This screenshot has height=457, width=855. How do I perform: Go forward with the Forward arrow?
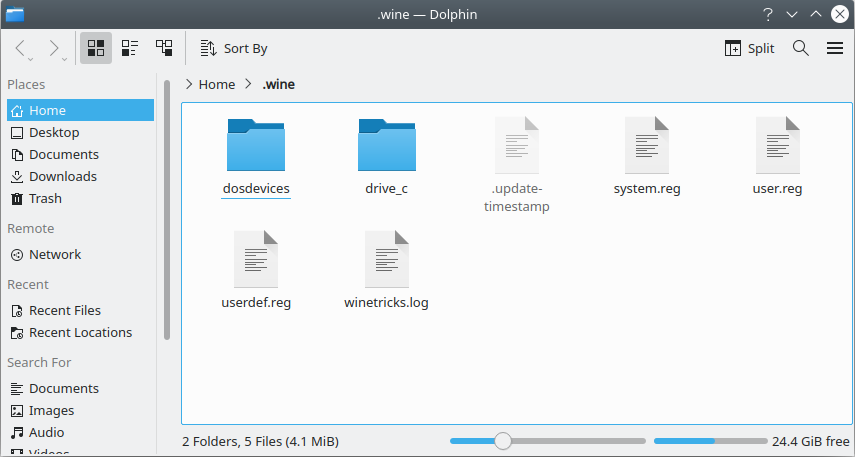54,48
